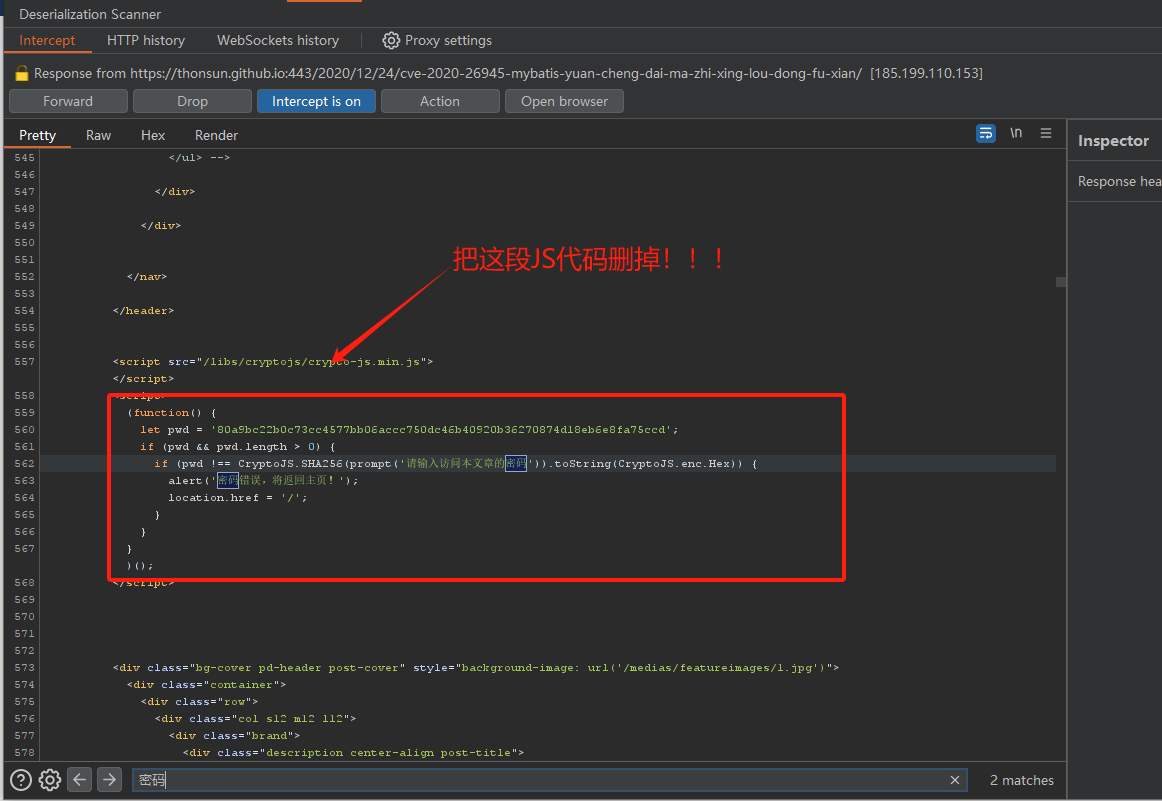Switch to the Pretty view tab

(x=38, y=135)
